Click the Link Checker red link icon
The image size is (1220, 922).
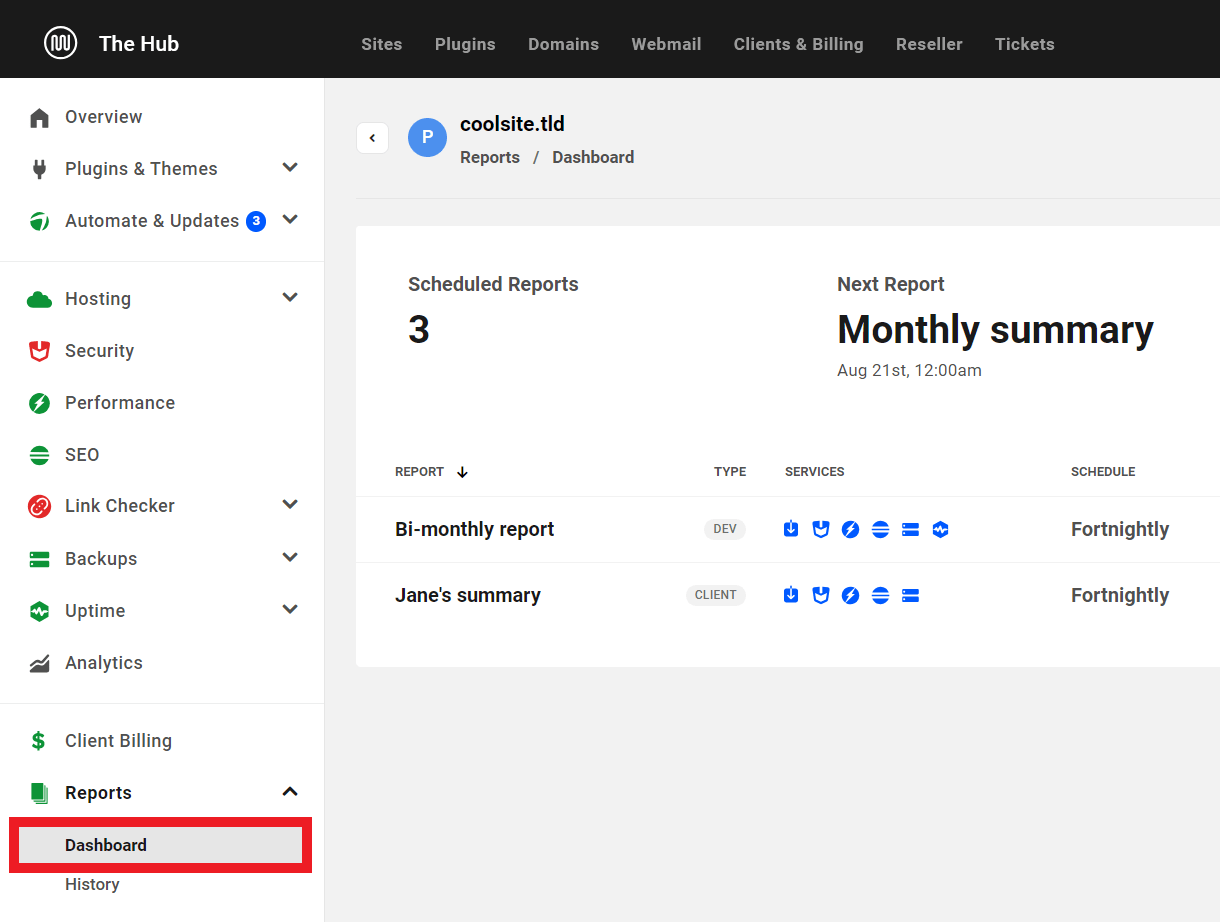pyautogui.click(x=39, y=506)
